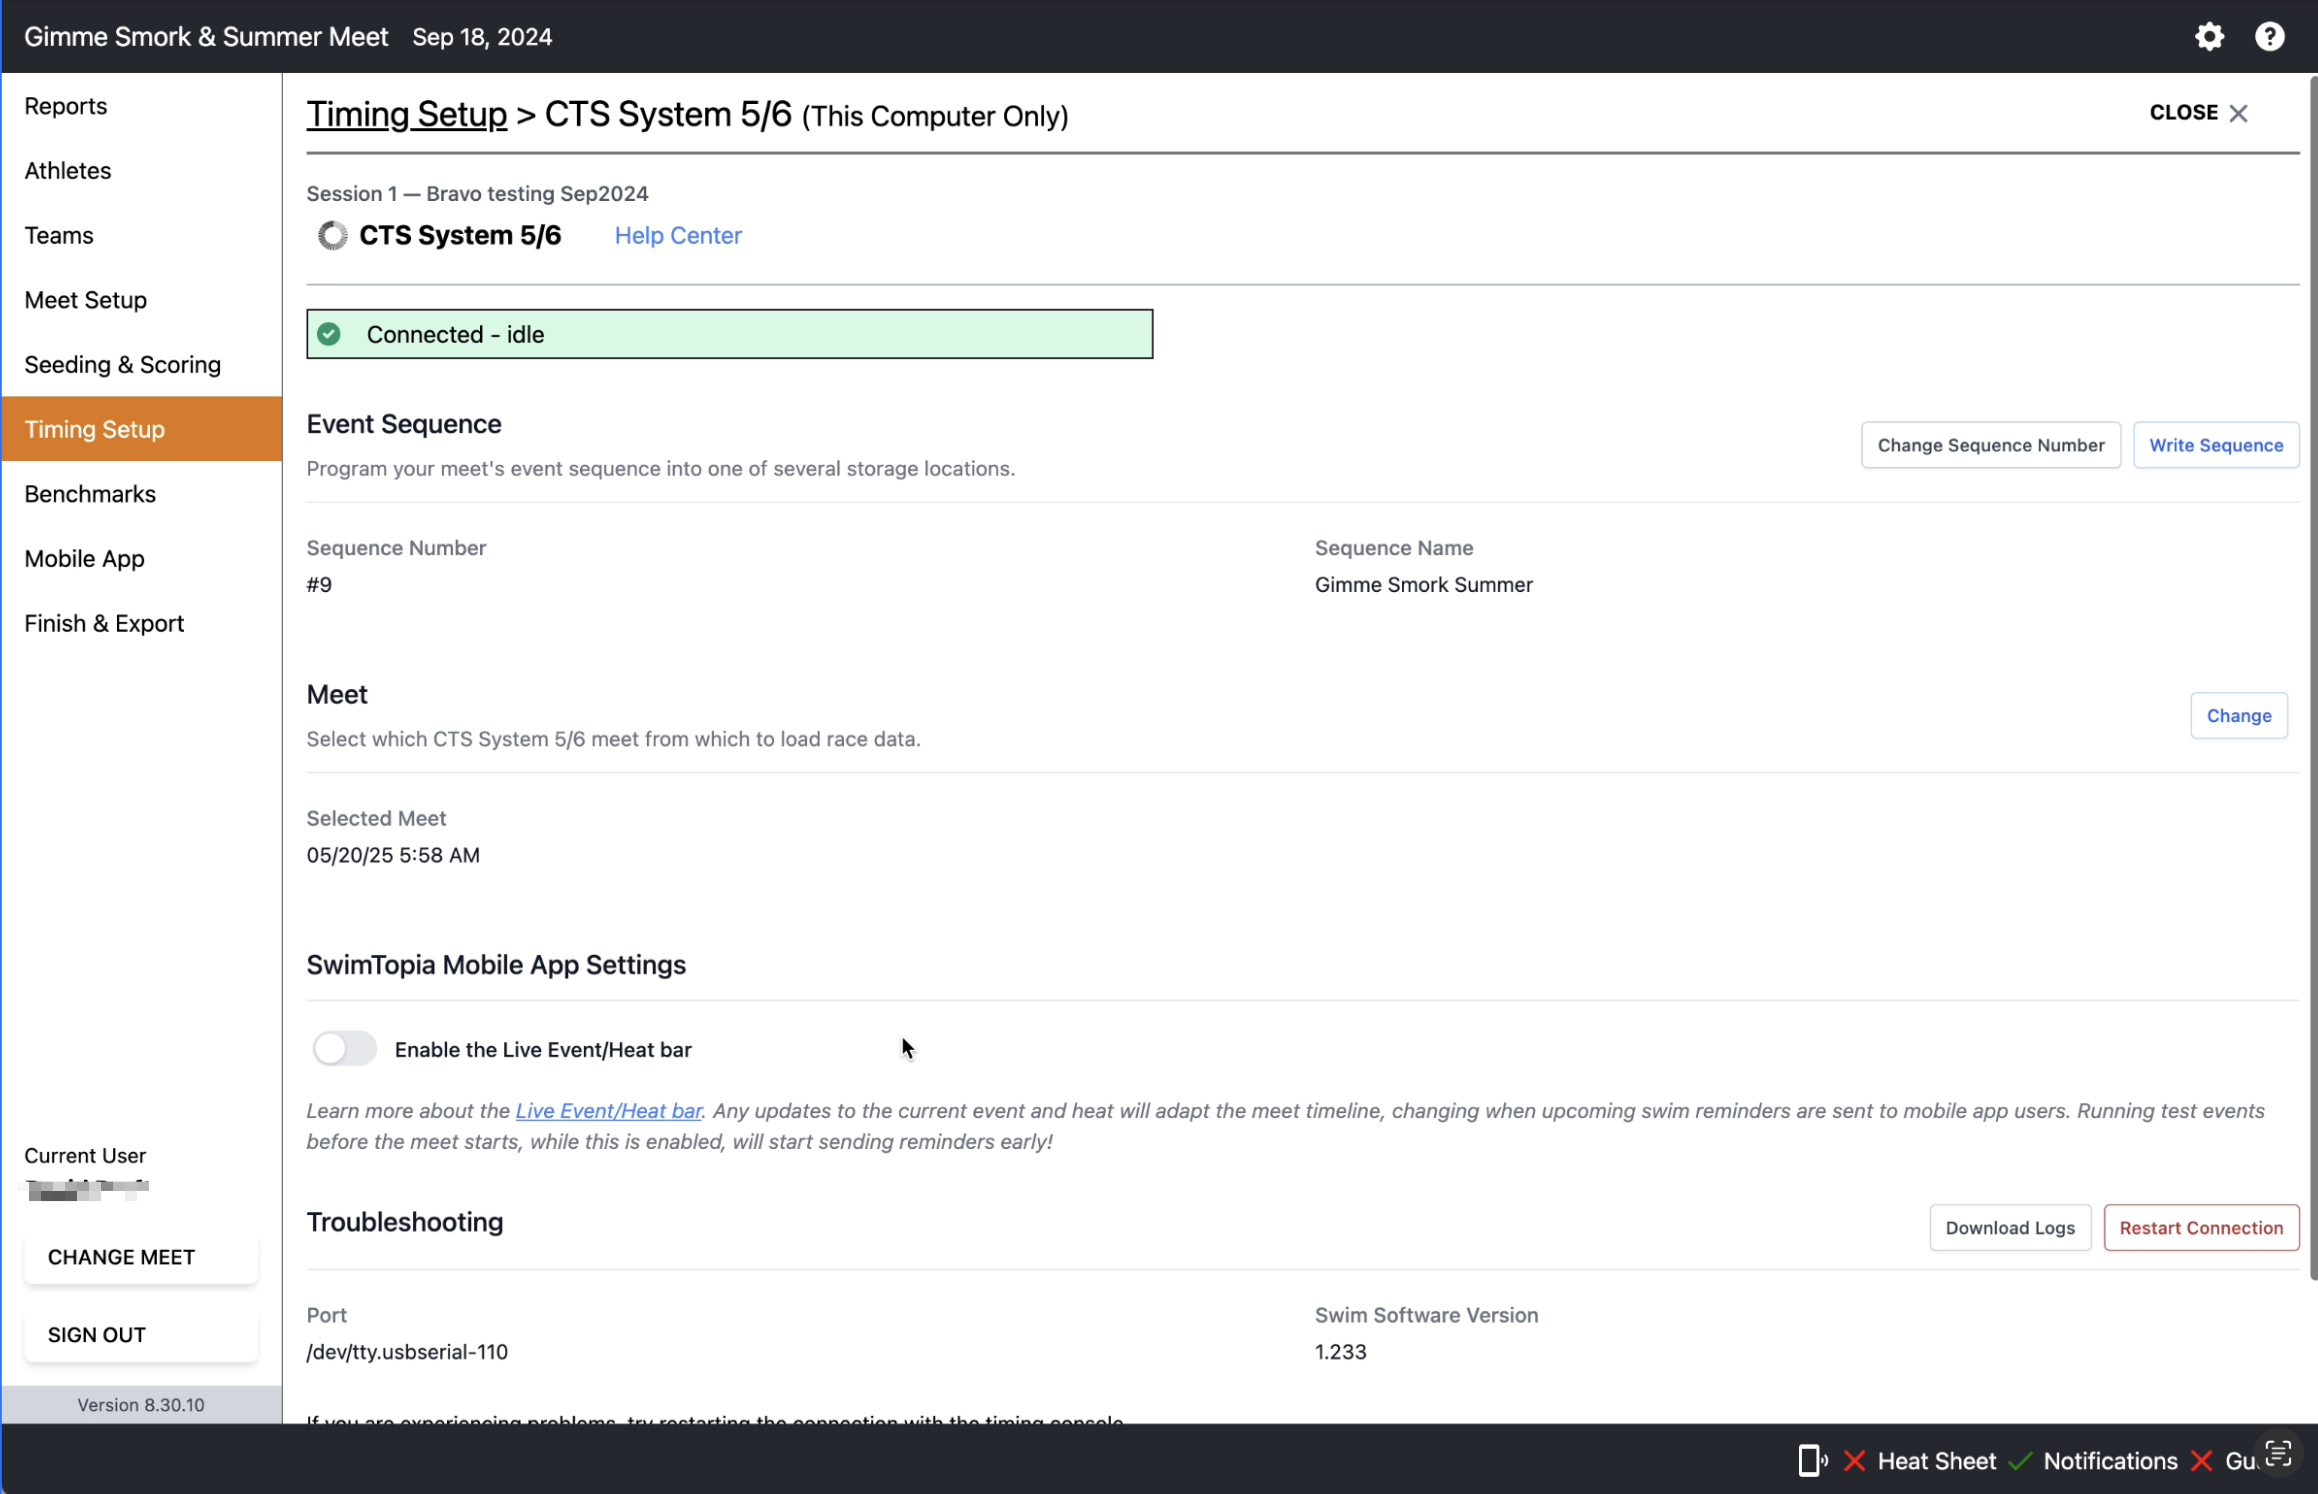This screenshot has height=1494, width=2318.
Task: Click Change Sequence Number button
Action: point(1990,445)
